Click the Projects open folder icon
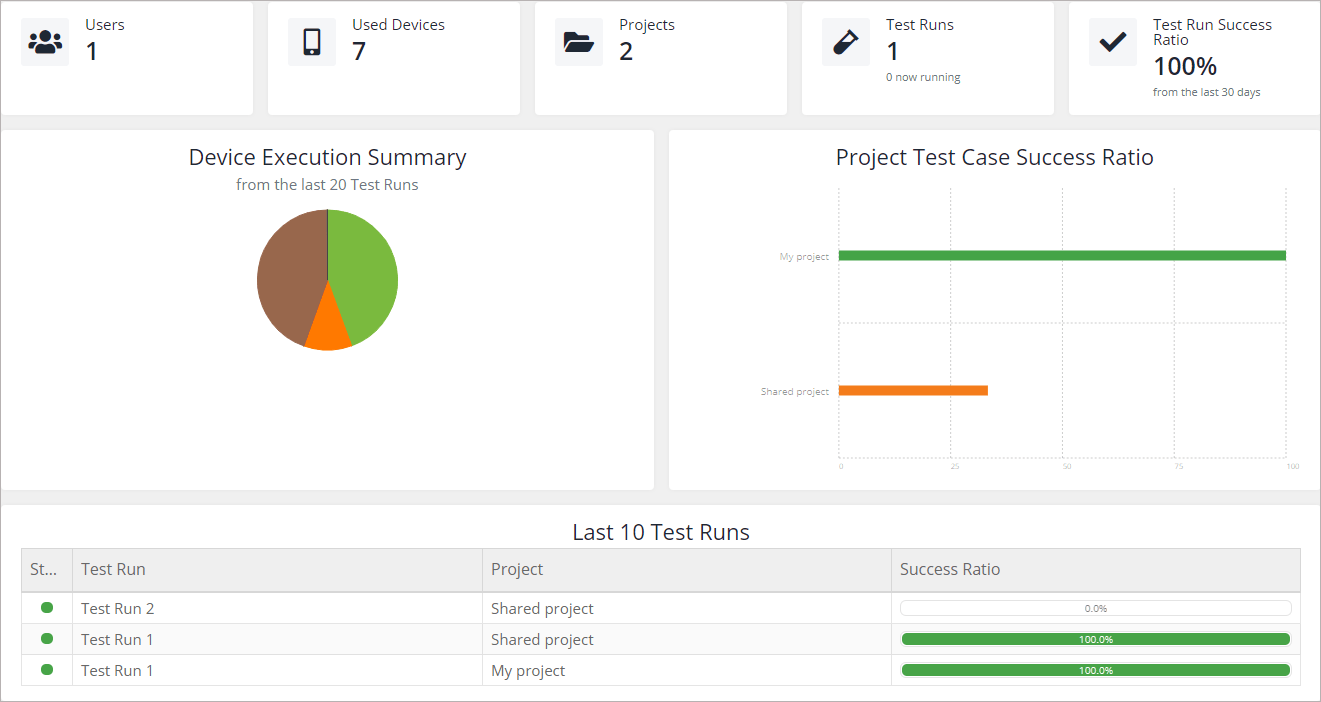Screen dimensions: 1321x702 tap(579, 42)
